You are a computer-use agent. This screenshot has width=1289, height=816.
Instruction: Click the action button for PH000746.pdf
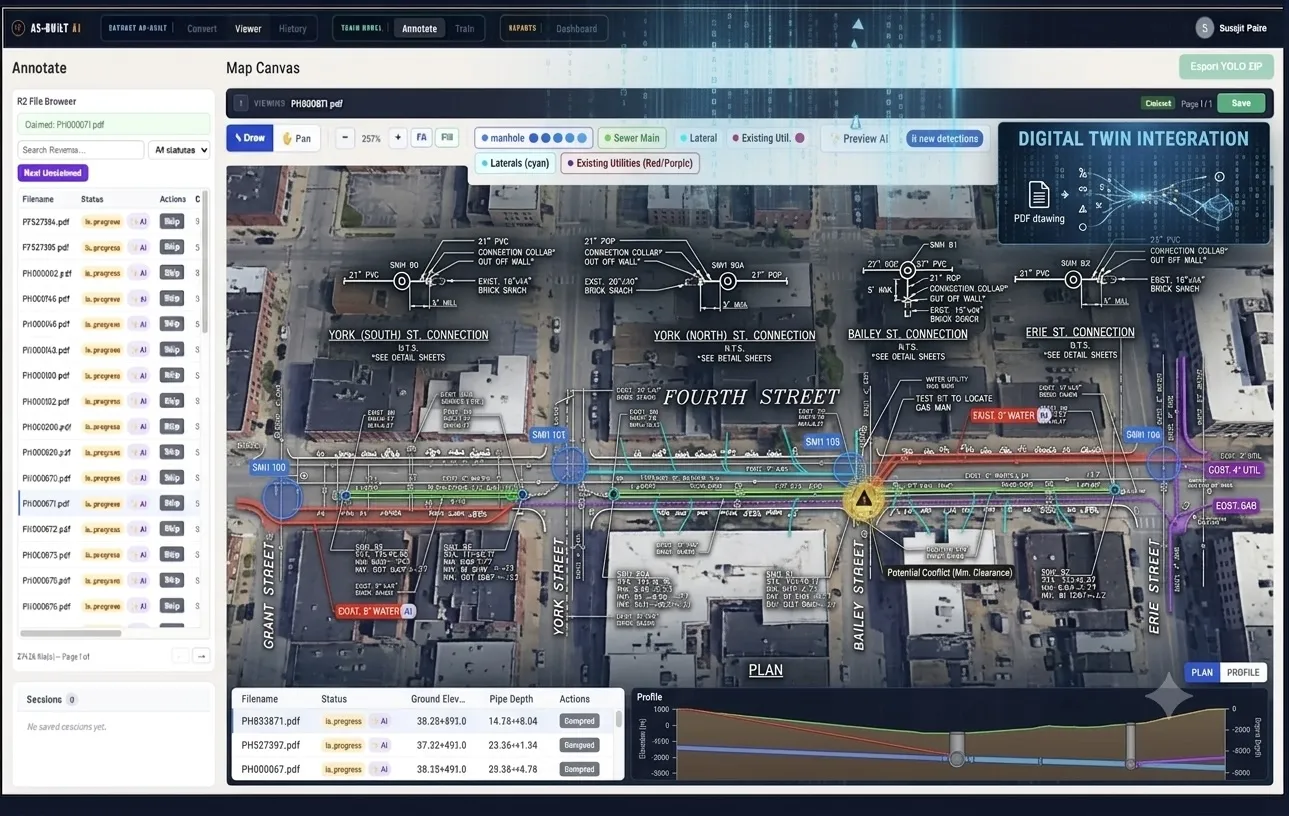click(x=172, y=298)
